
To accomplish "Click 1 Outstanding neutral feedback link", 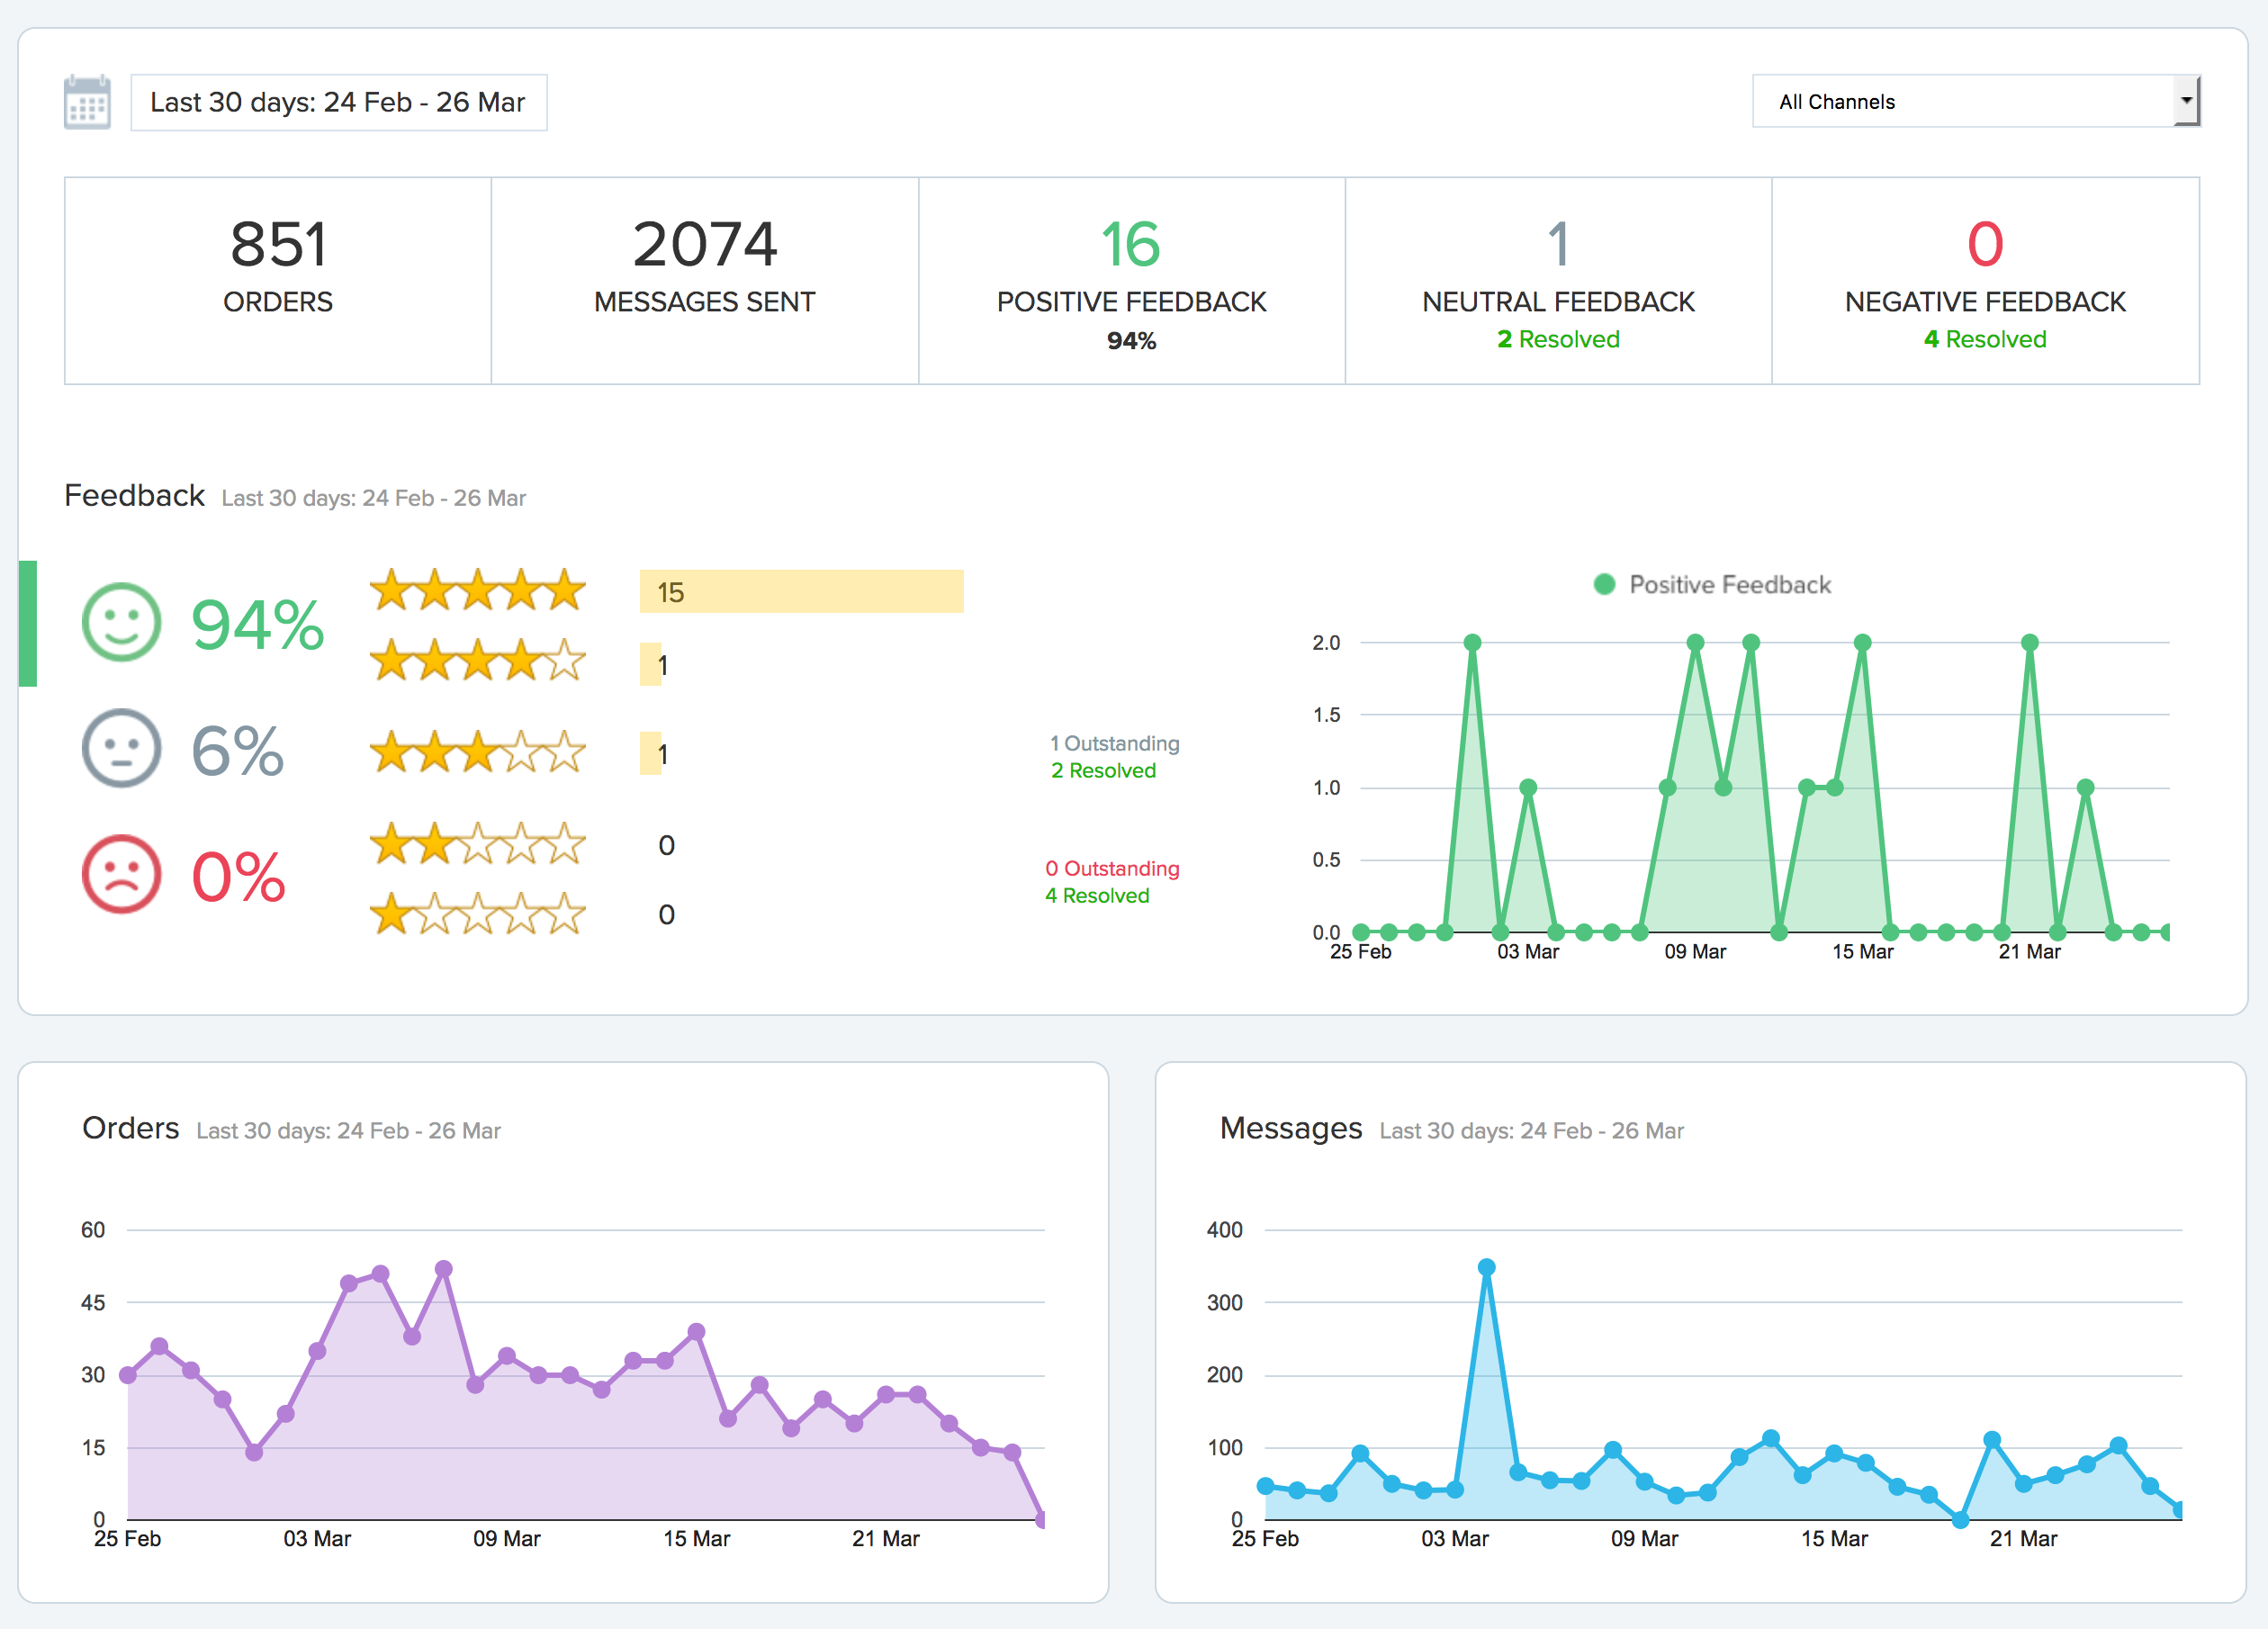I will tap(1114, 743).
